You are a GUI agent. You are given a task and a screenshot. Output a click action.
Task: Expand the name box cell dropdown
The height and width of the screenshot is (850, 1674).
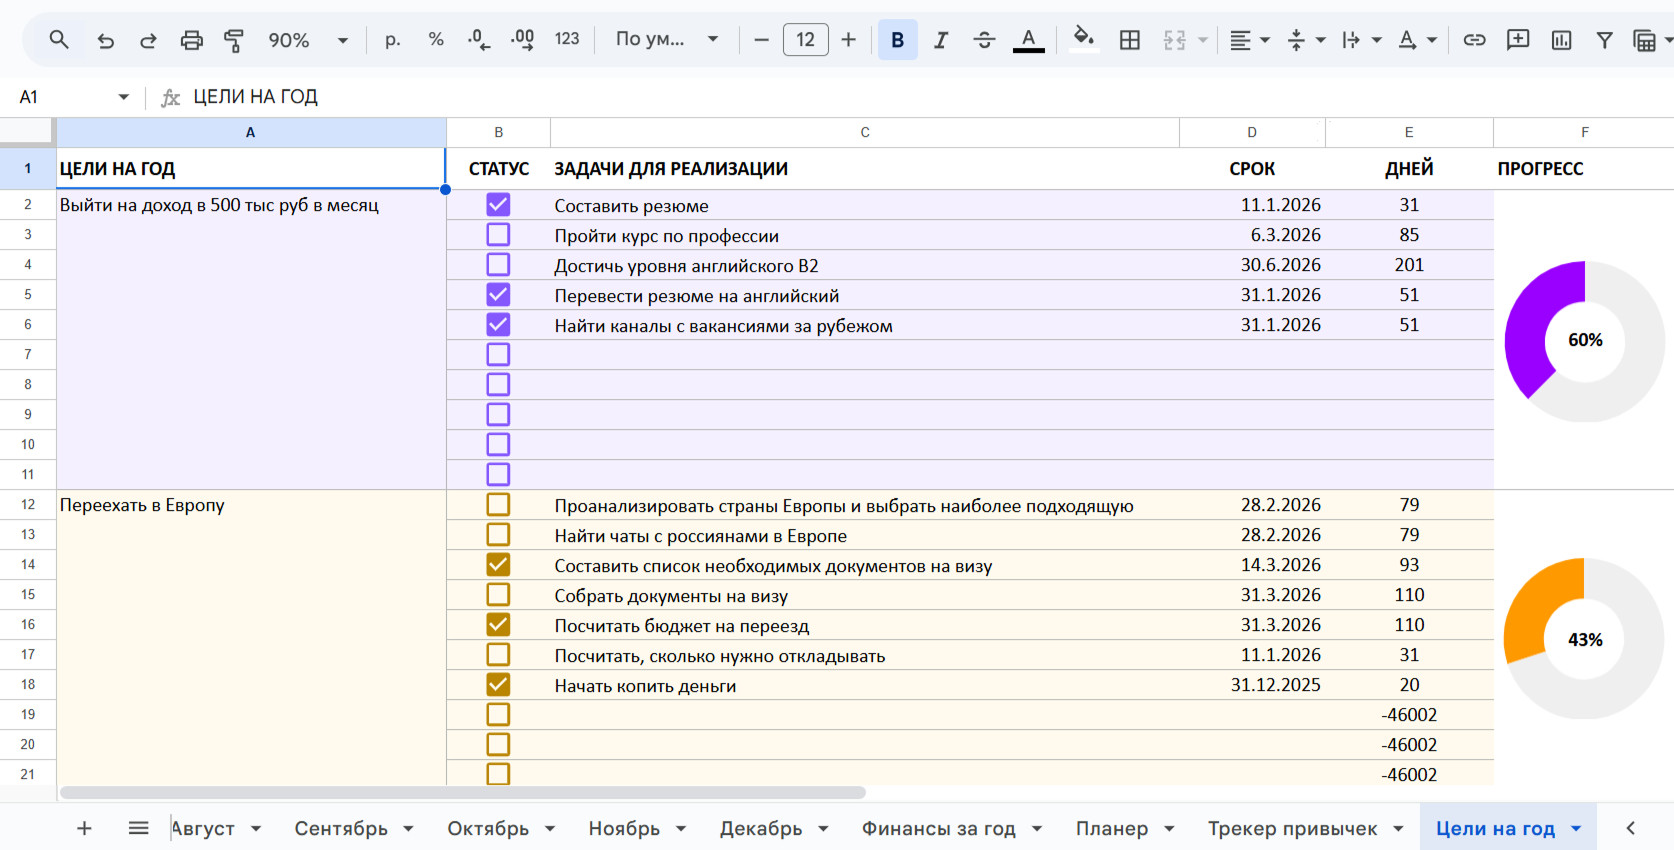pyautogui.click(x=123, y=97)
